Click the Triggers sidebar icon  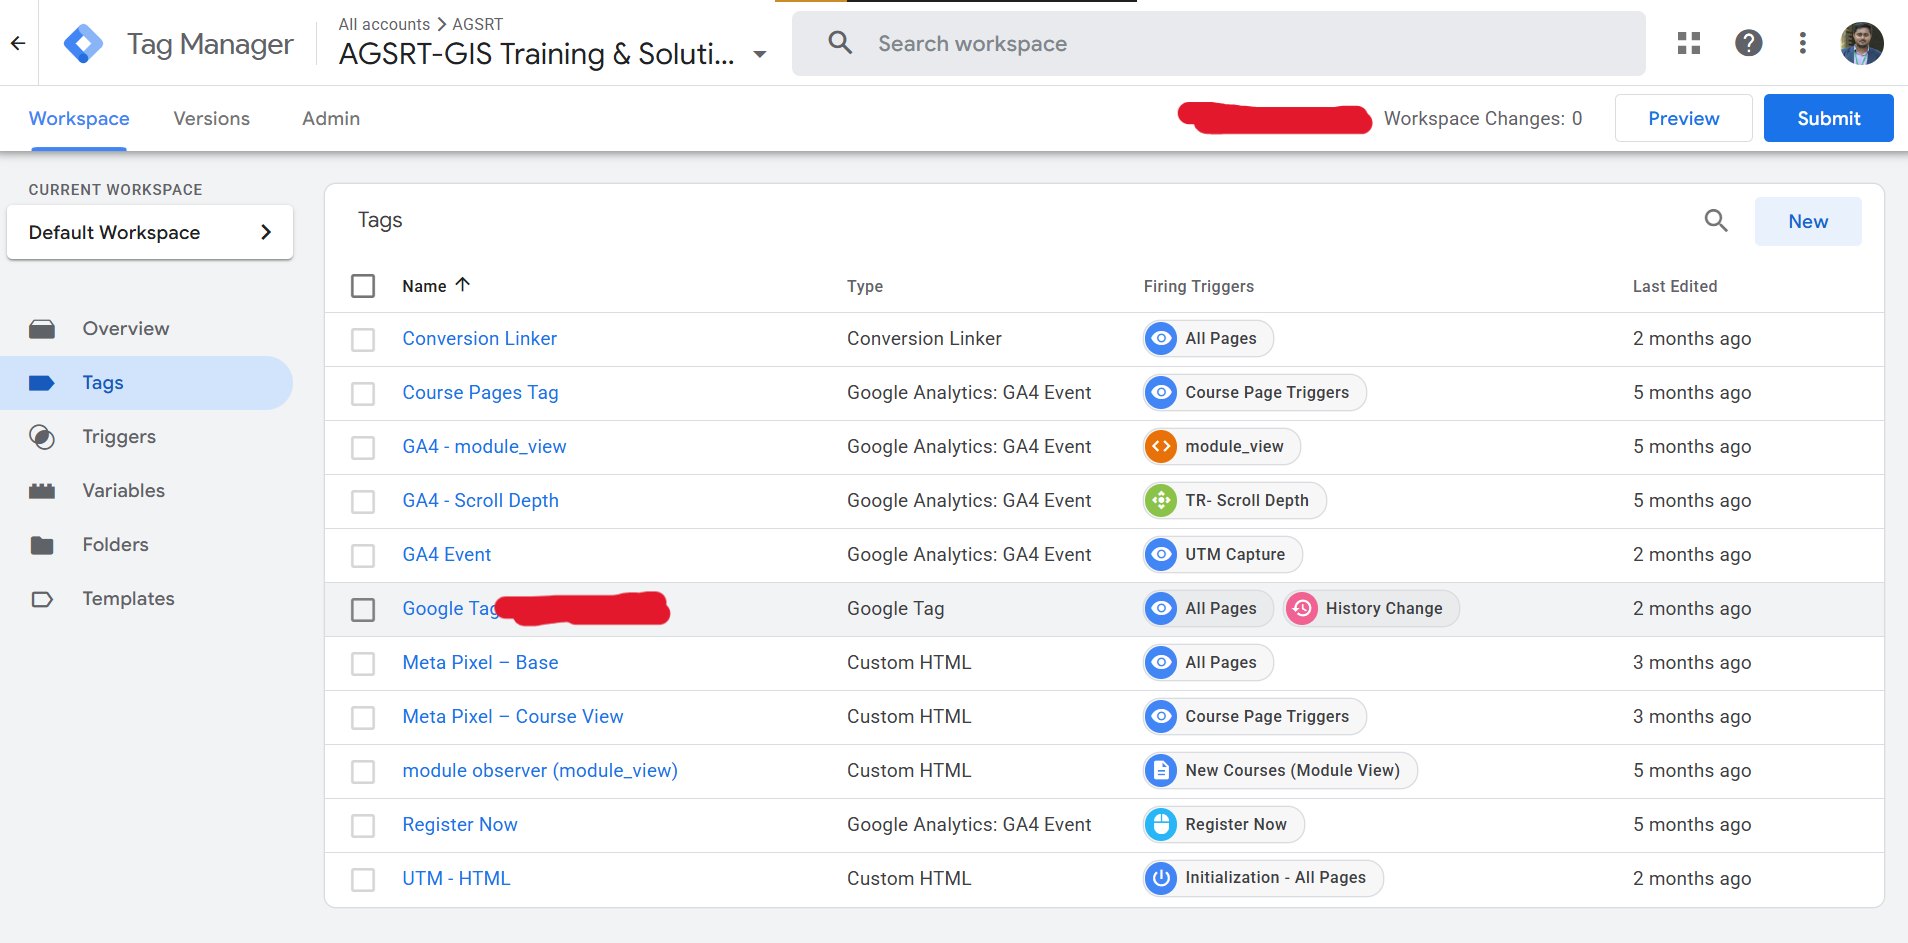tap(42, 437)
